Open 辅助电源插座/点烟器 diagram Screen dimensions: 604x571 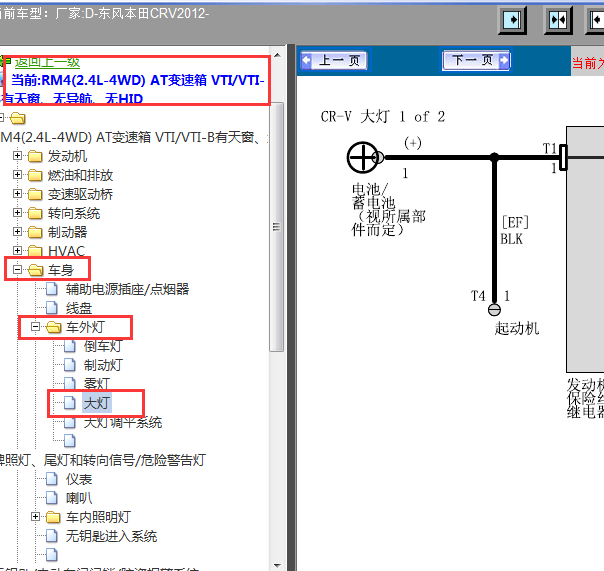click(x=128, y=289)
